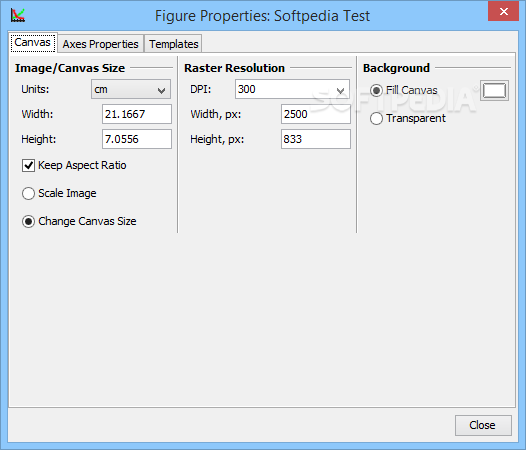Open the Axes Properties tab
Viewport: 526px width, 450px height.
pos(100,44)
